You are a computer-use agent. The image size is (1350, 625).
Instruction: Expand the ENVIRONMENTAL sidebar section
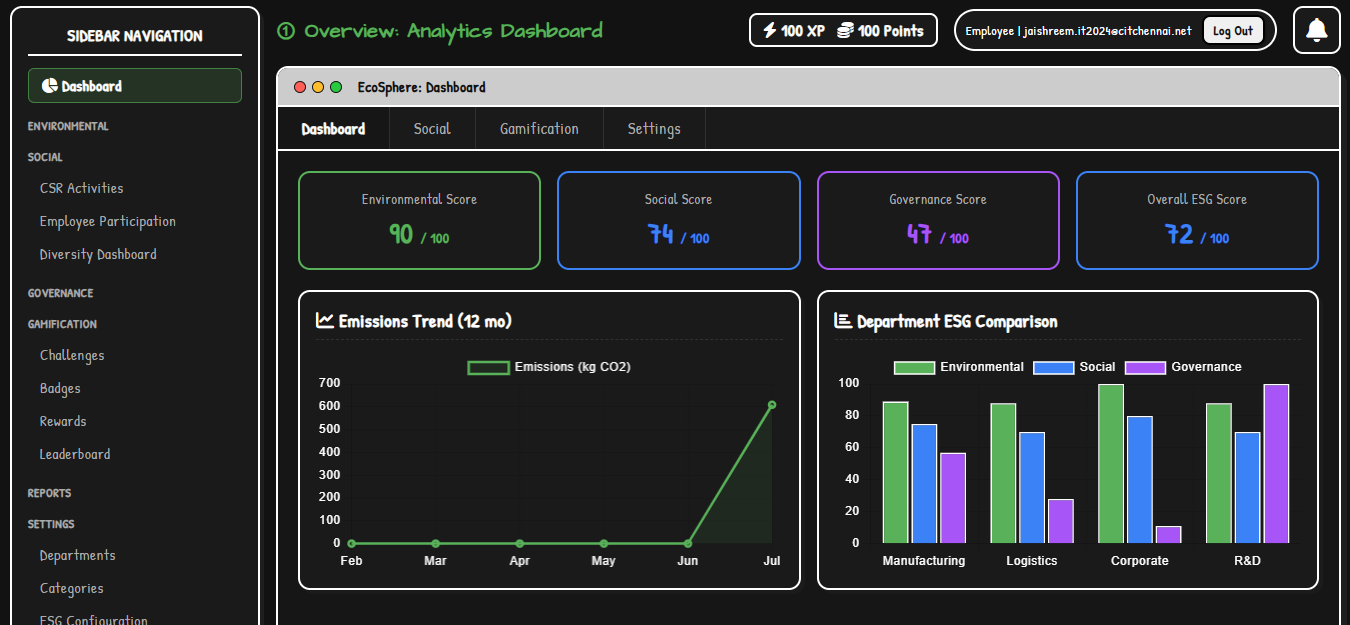68,127
